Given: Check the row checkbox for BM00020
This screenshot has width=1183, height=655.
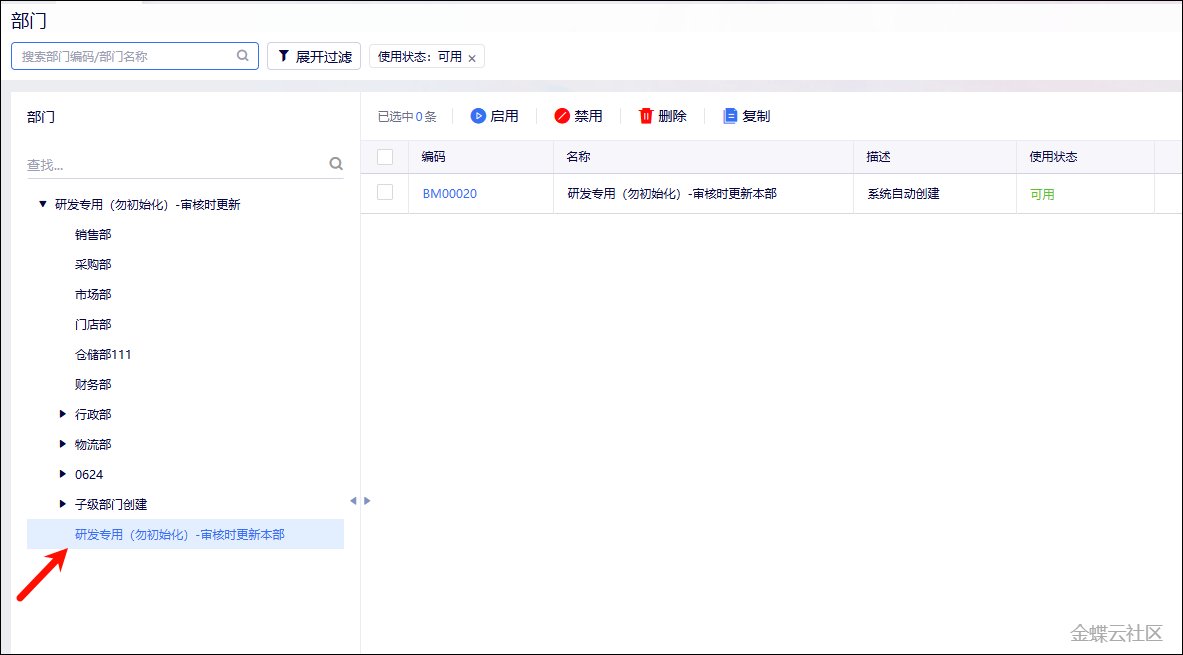Looking at the screenshot, I should (x=385, y=192).
